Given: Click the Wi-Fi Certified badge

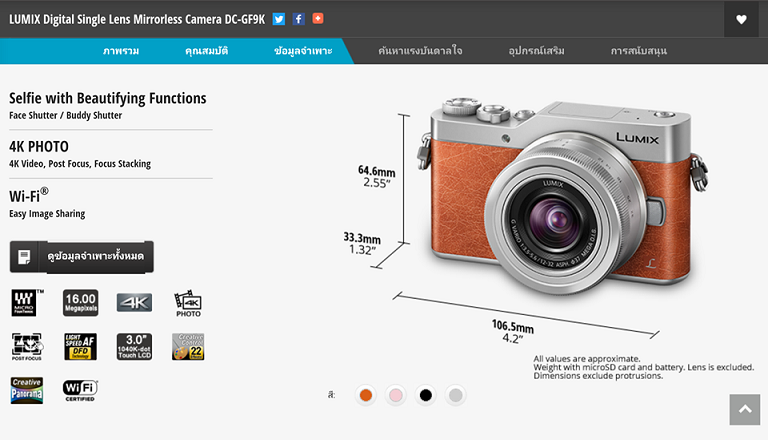Looking at the screenshot, I should click(x=80, y=391).
